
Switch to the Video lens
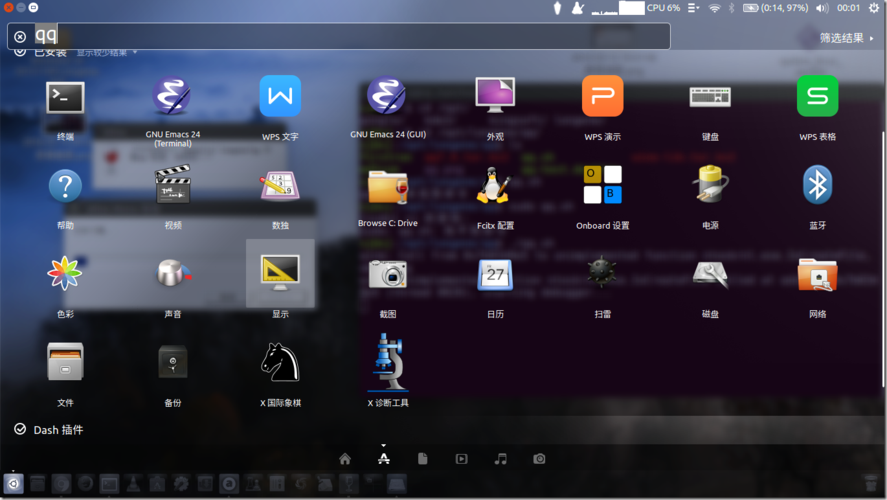(462, 459)
